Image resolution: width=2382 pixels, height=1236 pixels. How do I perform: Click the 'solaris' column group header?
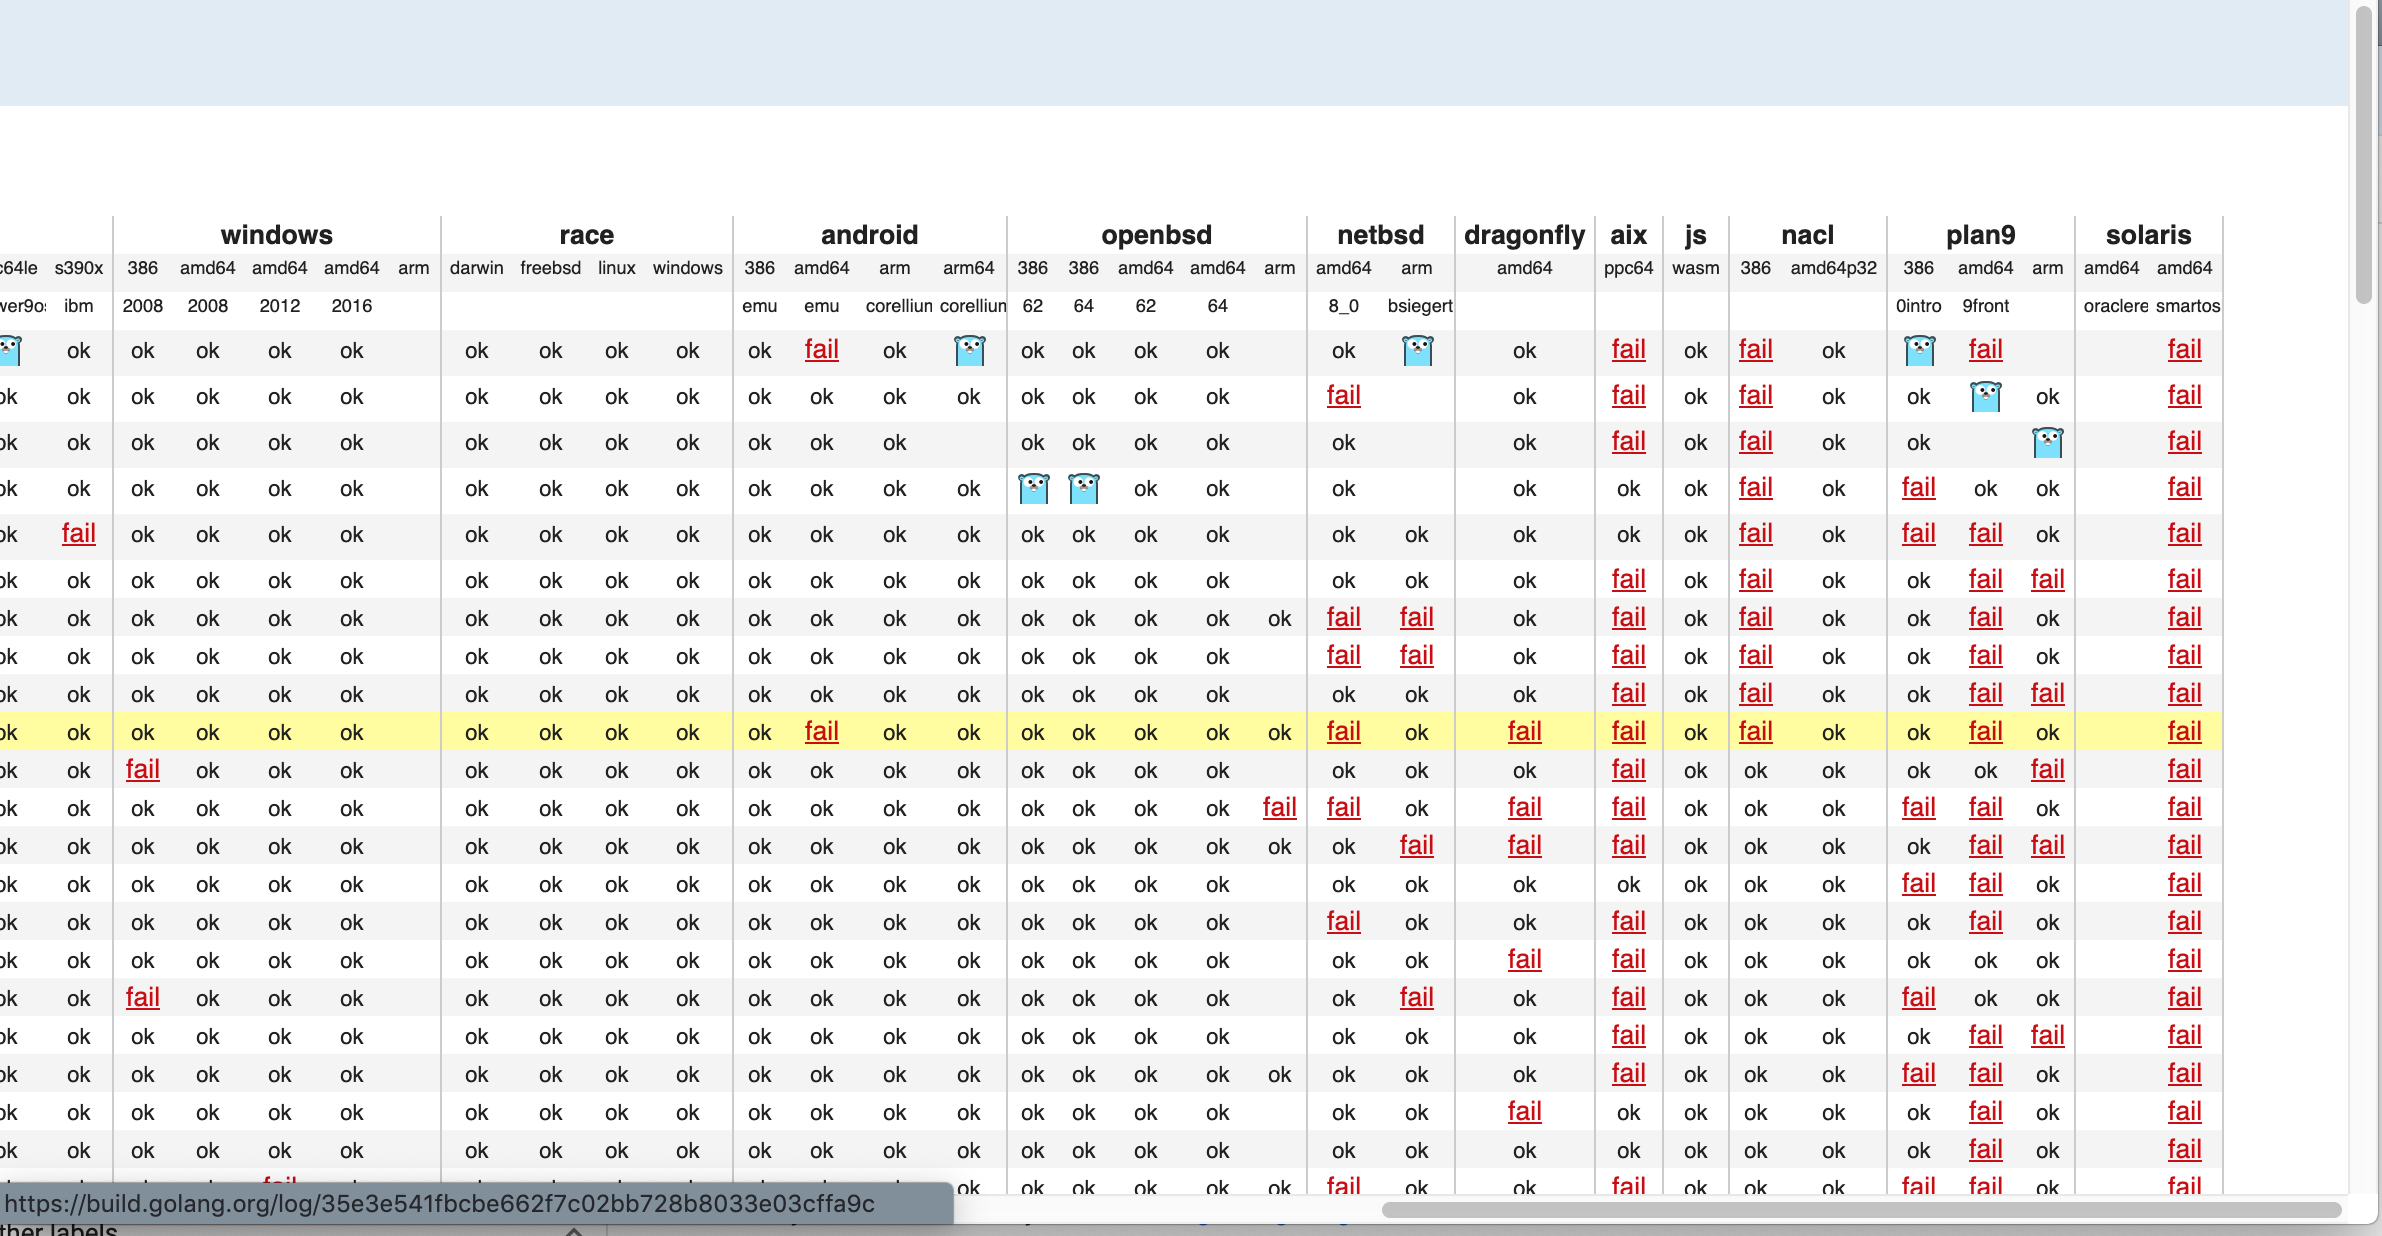click(2149, 235)
